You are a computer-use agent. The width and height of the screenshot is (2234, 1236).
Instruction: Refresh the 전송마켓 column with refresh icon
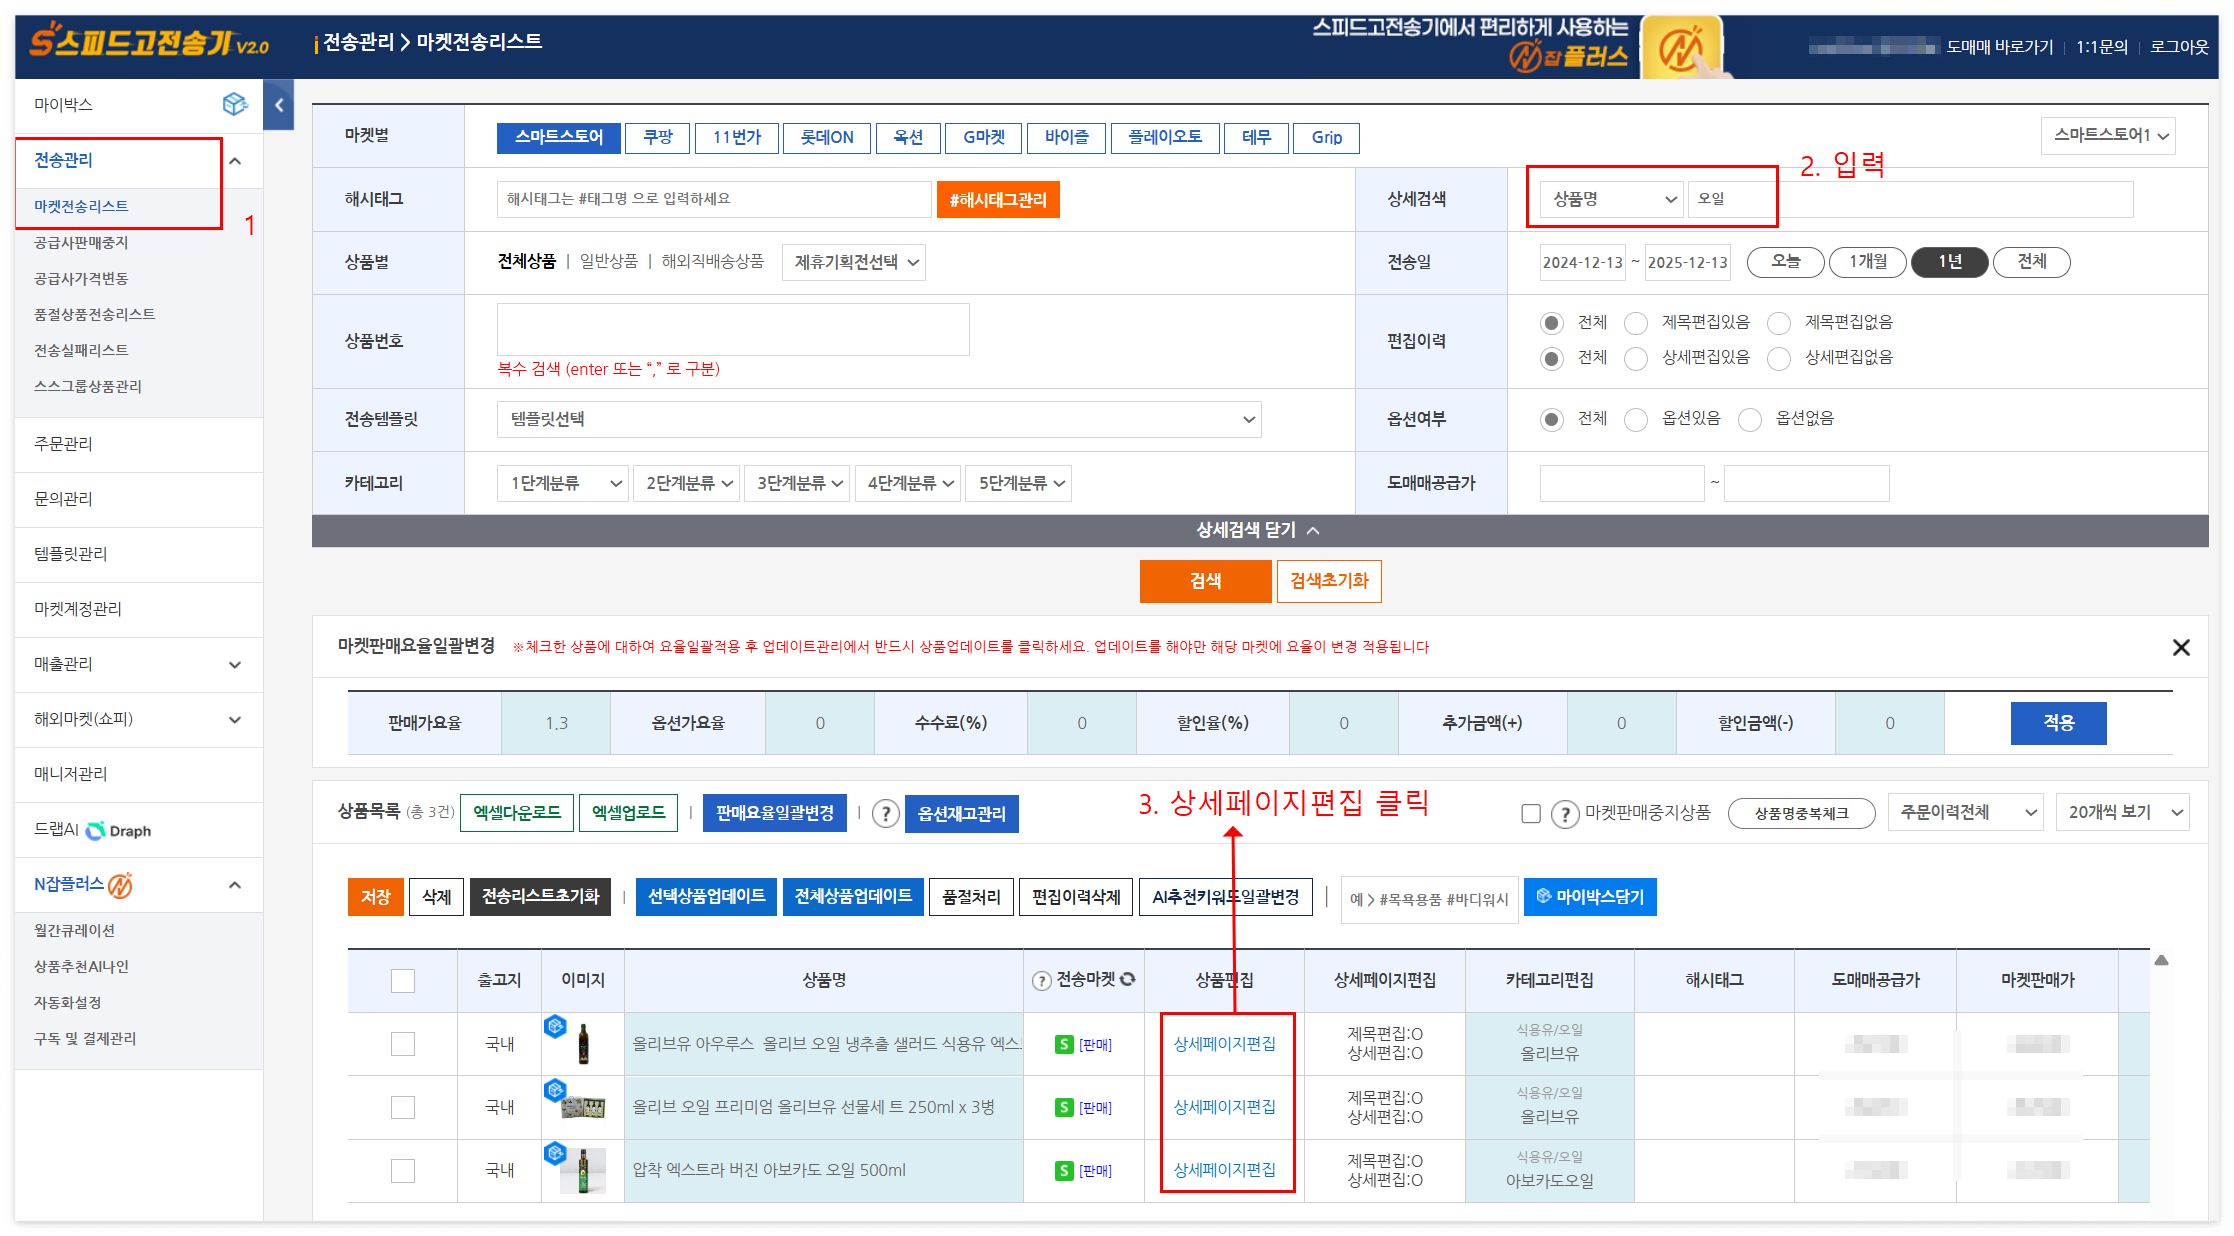1127,980
